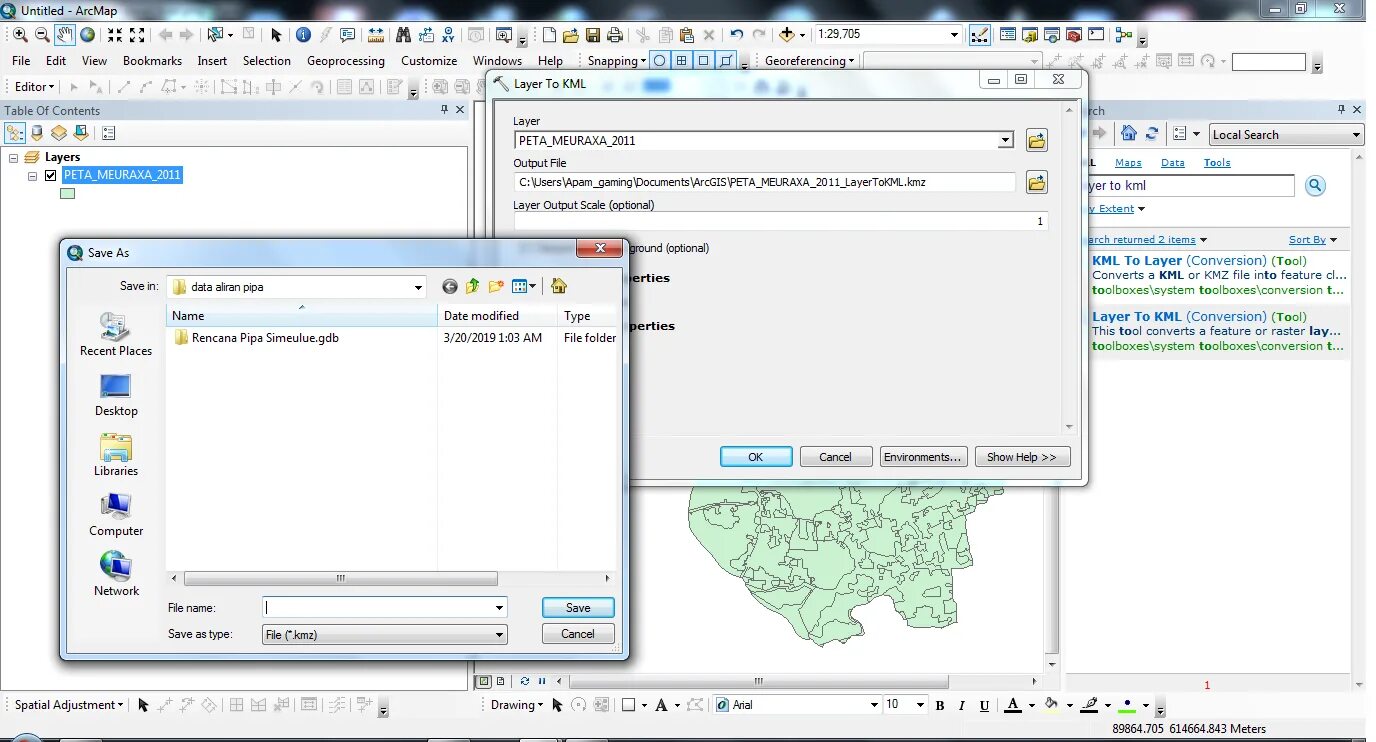This screenshot has width=1376, height=742.
Task: Click Save in Save As dialog
Action: [x=578, y=608]
